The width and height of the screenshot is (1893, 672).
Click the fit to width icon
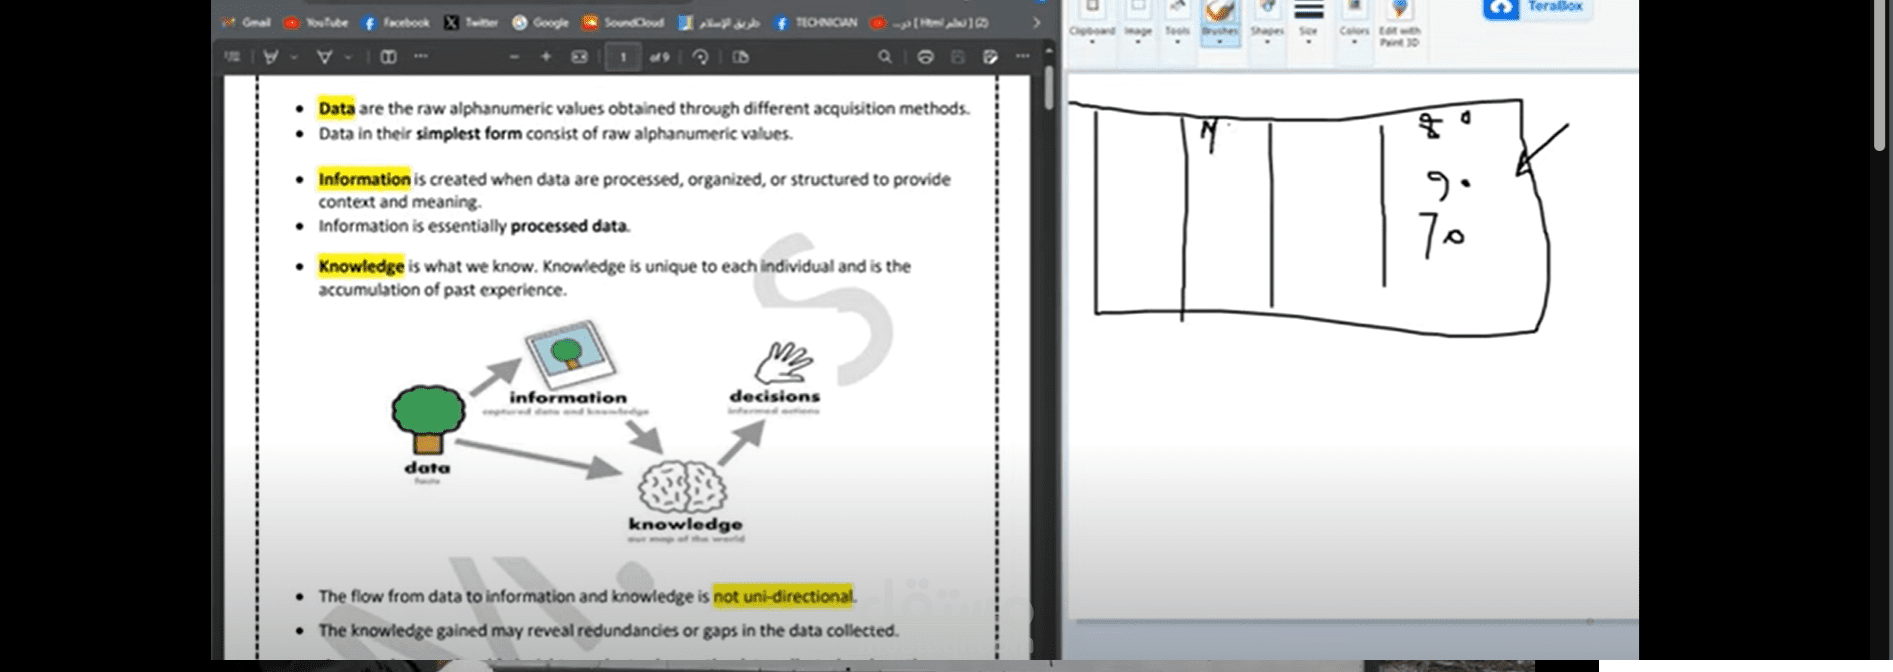point(579,57)
